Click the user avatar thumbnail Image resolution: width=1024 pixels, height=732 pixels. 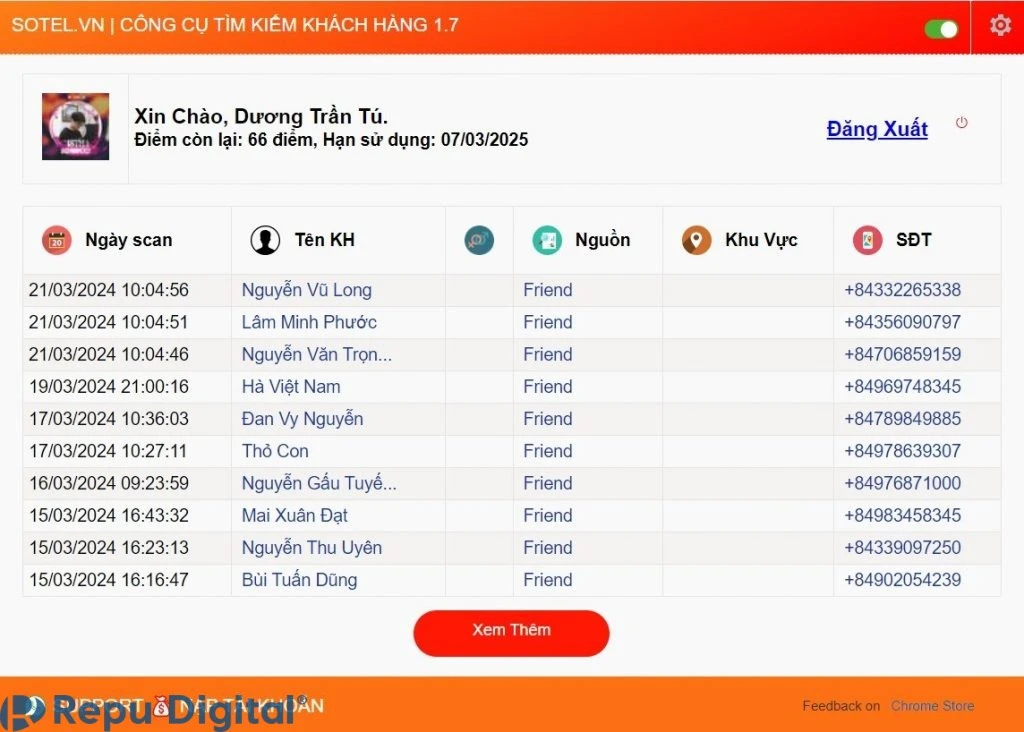point(74,127)
